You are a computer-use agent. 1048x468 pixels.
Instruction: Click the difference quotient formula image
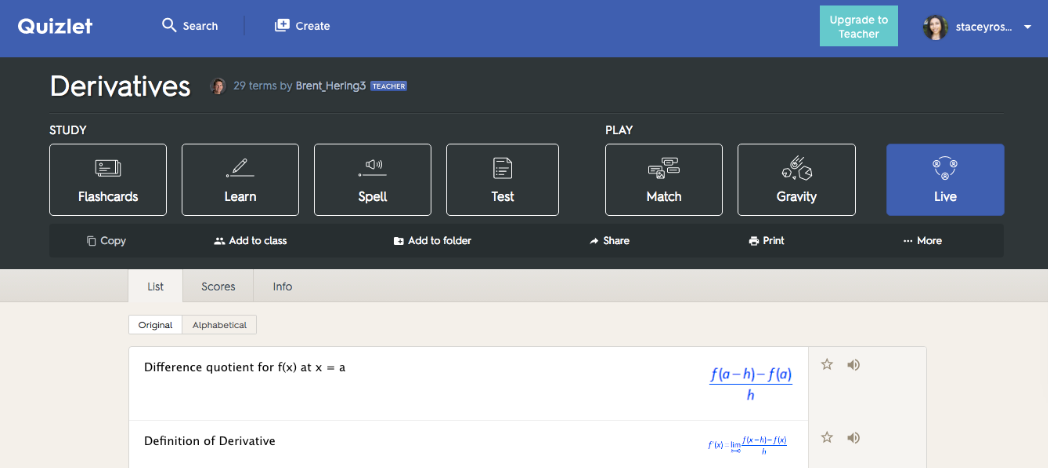(x=751, y=384)
